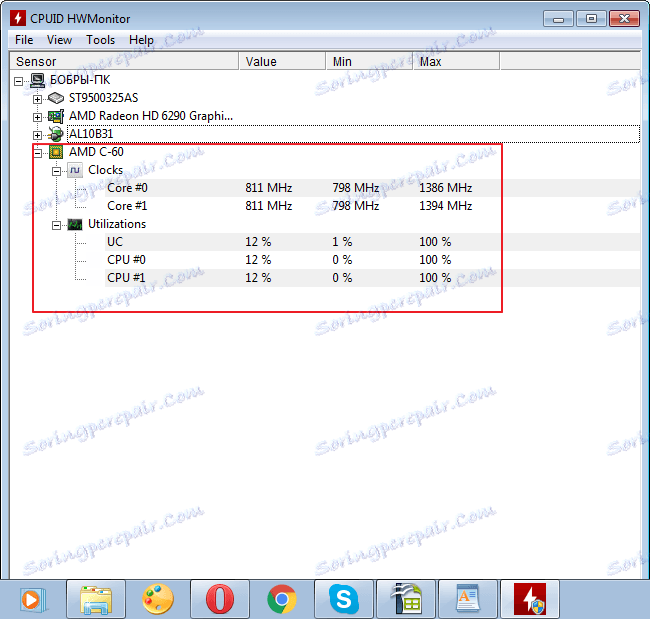
Task: Maximize the HWMonitor window
Action: pyautogui.click(x=591, y=19)
